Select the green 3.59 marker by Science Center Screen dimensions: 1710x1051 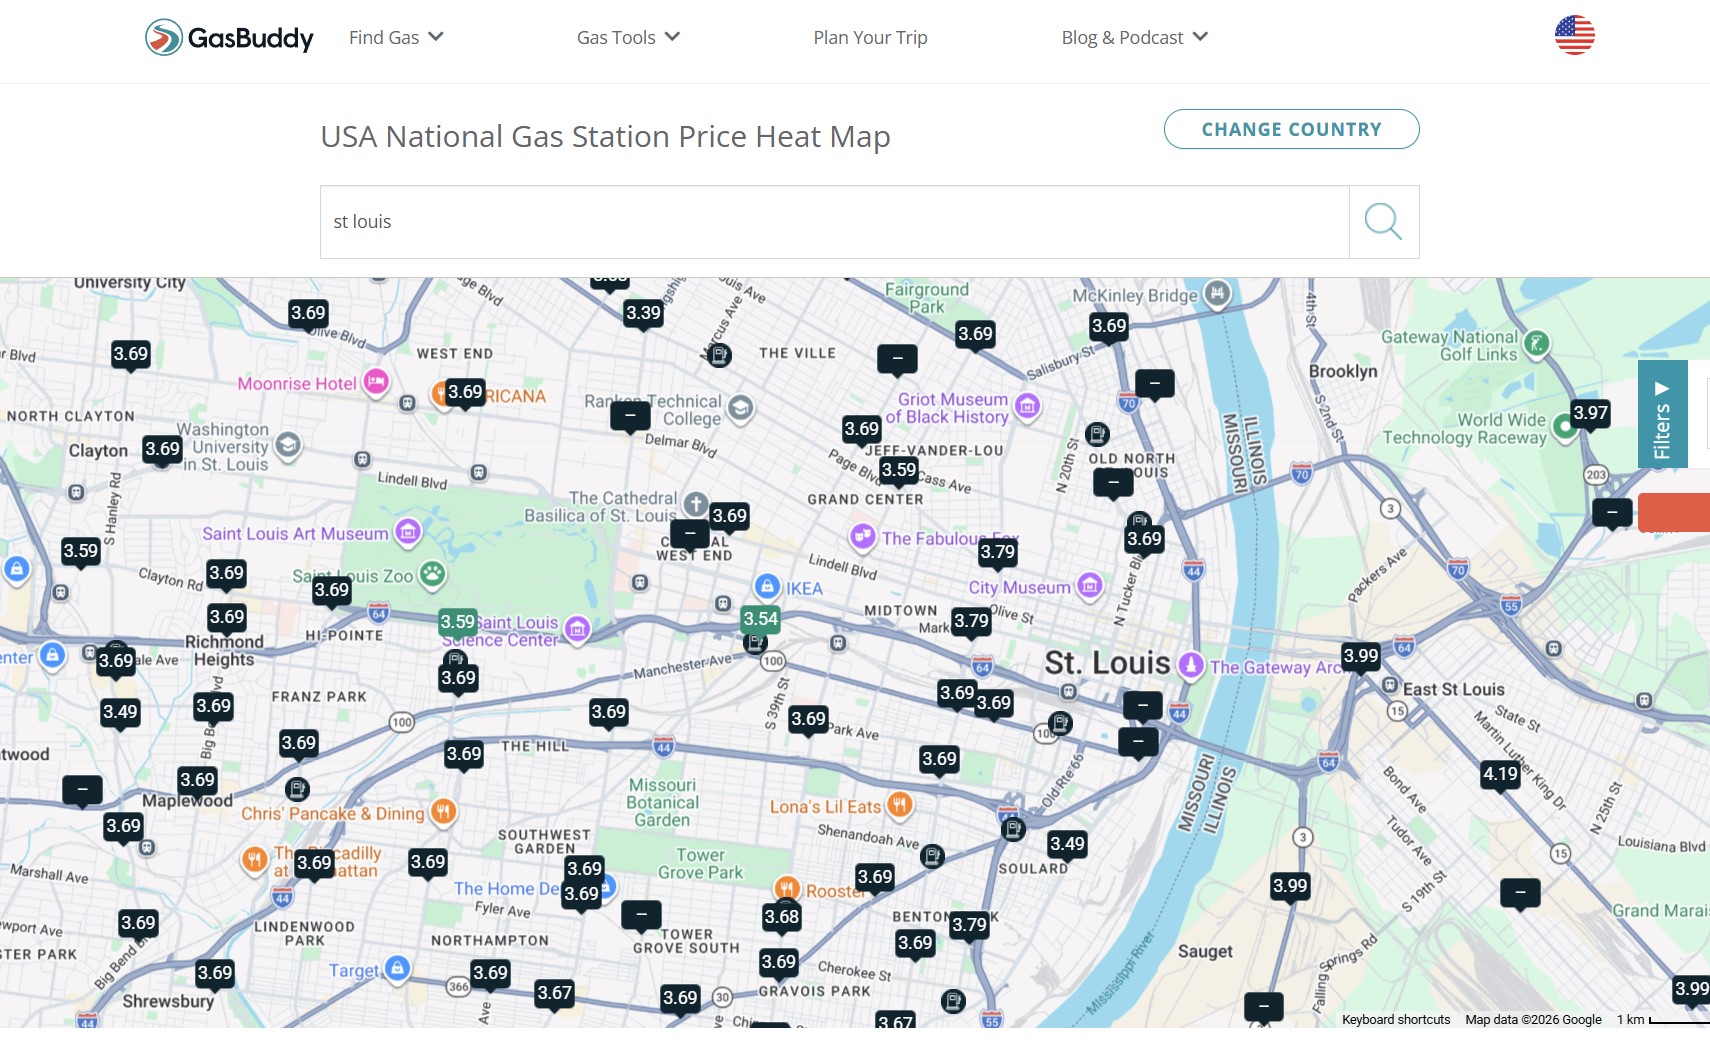(458, 623)
